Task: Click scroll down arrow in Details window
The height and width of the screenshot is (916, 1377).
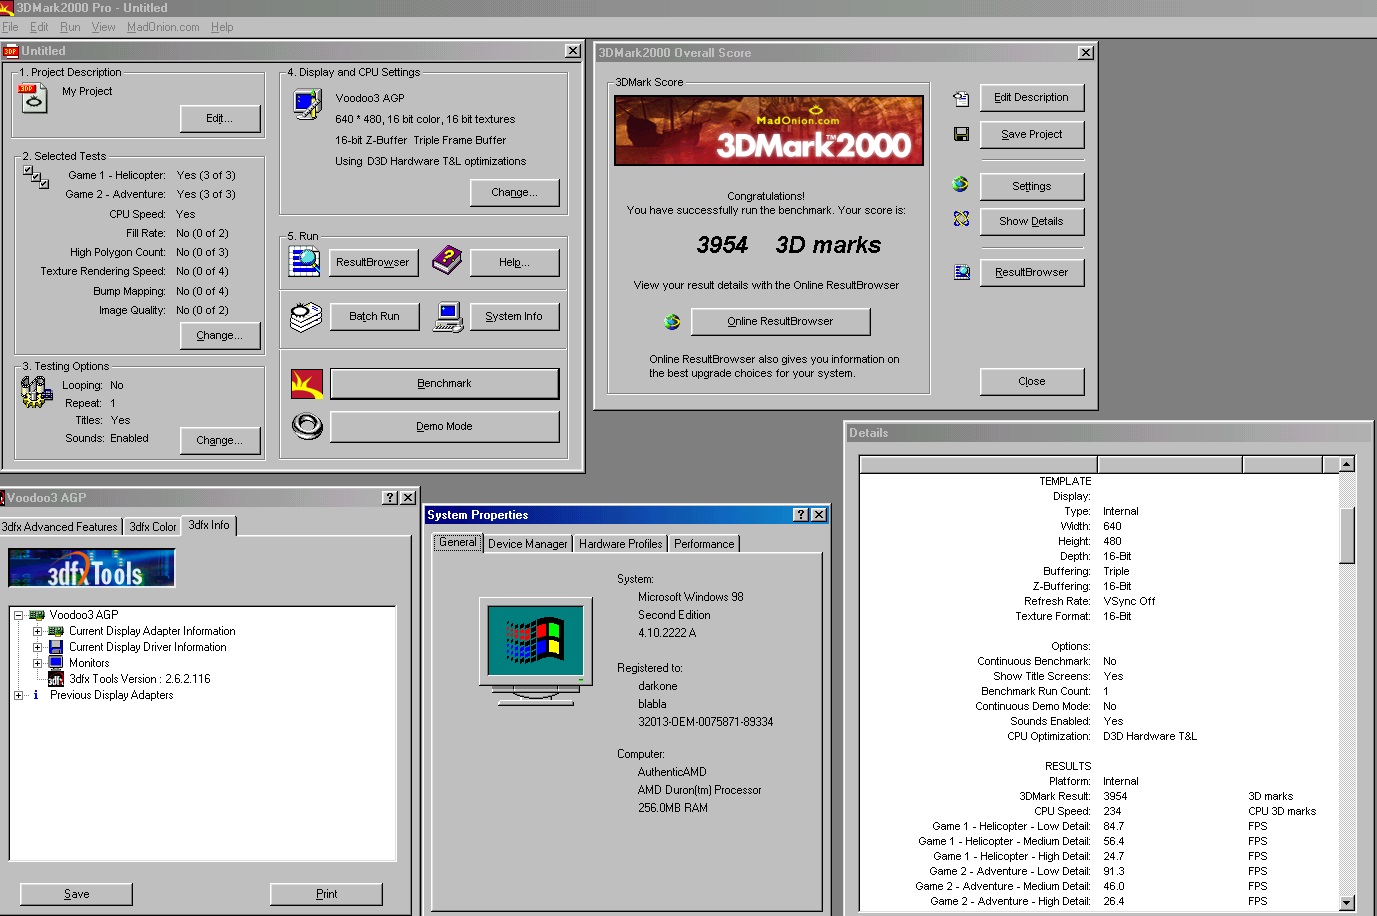Action: 1347,902
